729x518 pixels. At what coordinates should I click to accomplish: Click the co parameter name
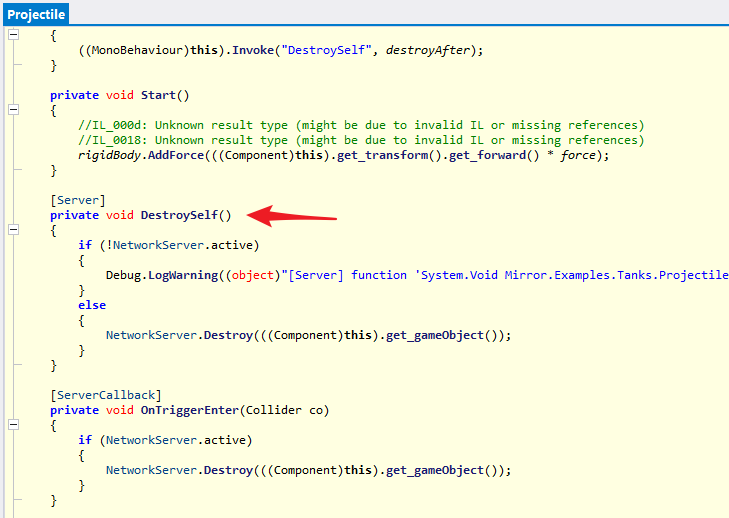(316, 410)
